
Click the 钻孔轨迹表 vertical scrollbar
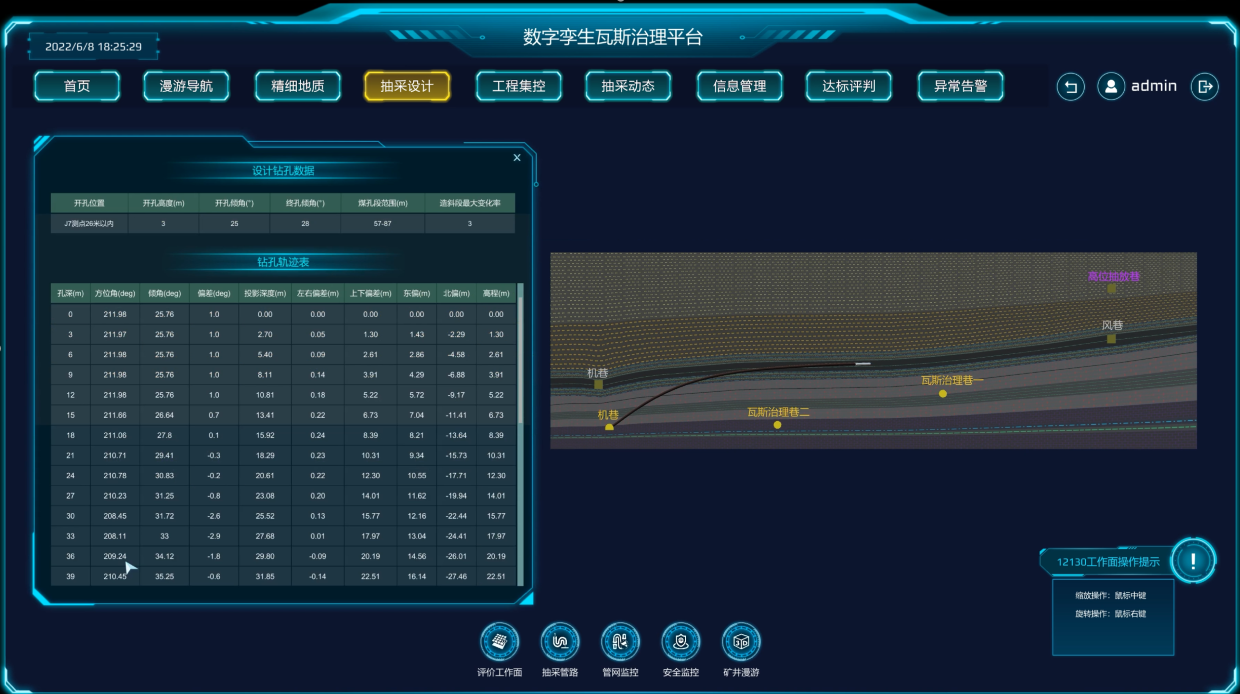coord(520,360)
